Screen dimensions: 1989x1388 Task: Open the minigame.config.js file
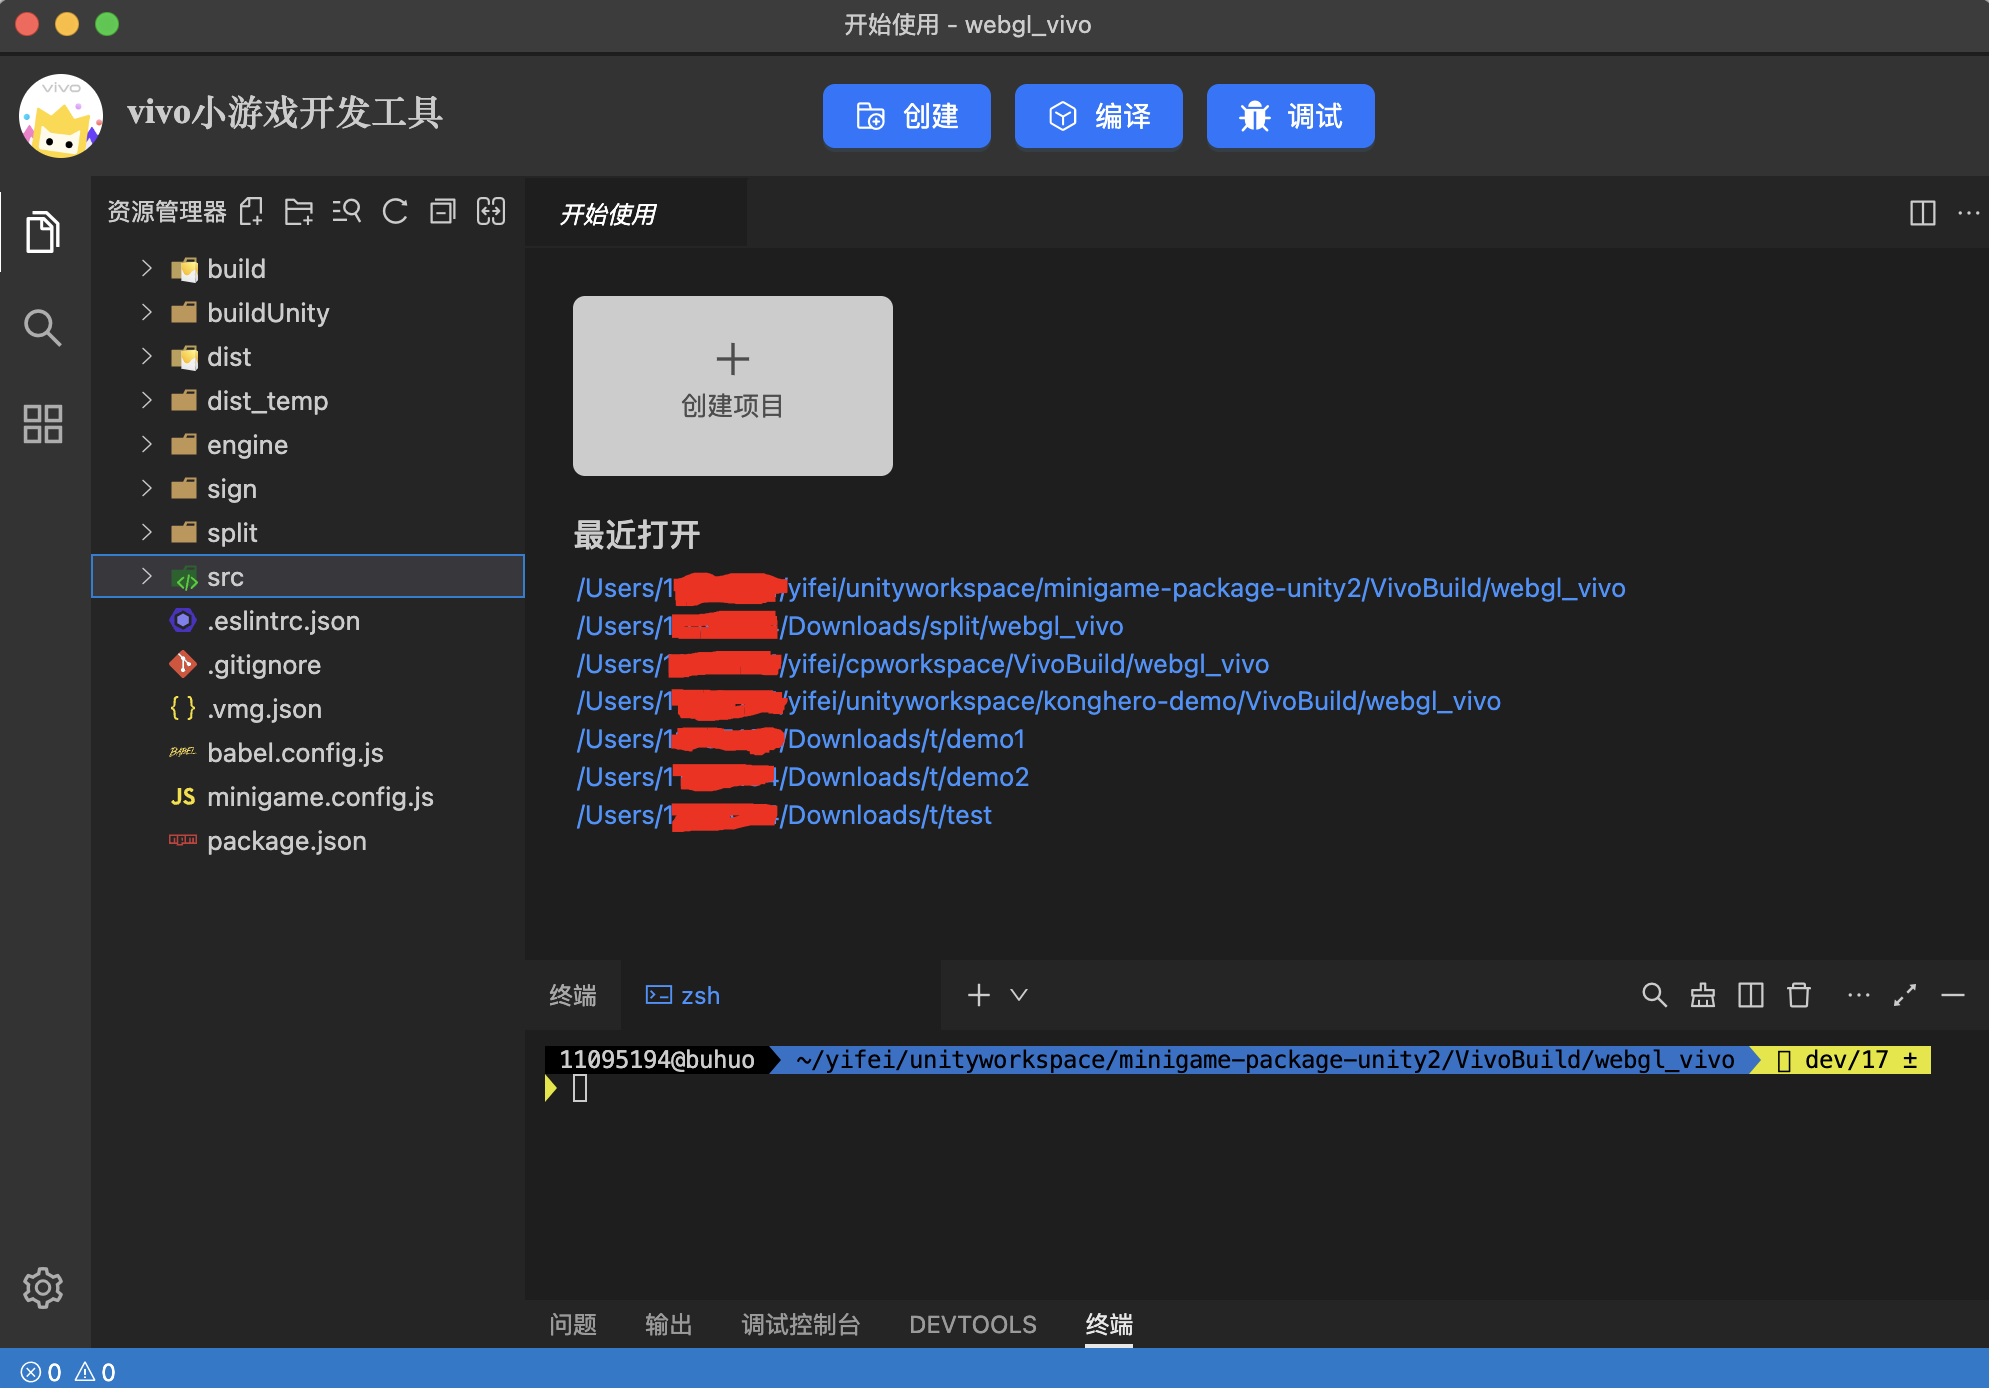308,796
